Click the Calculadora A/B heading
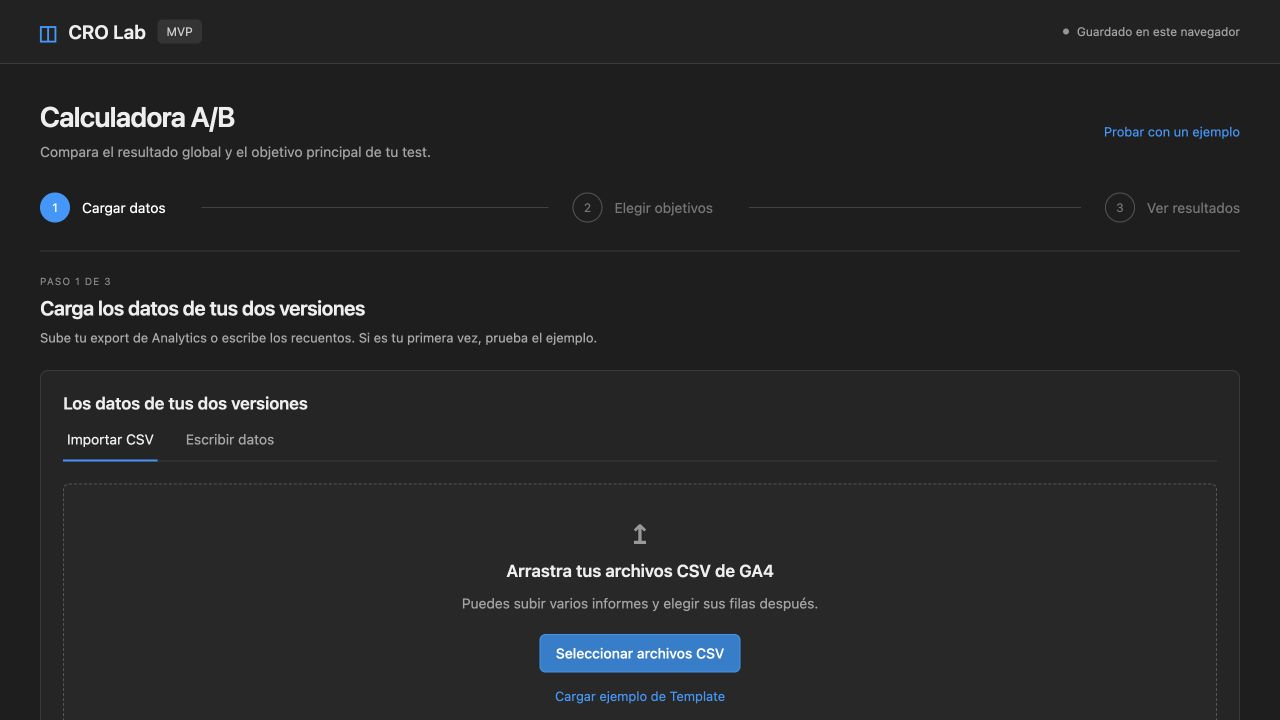The height and width of the screenshot is (720, 1280). (137, 118)
